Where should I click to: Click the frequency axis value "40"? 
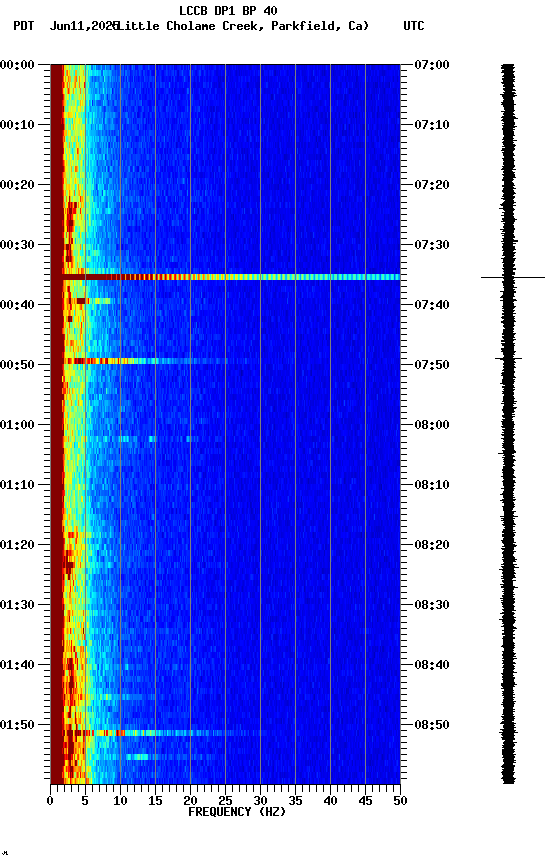tap(331, 801)
